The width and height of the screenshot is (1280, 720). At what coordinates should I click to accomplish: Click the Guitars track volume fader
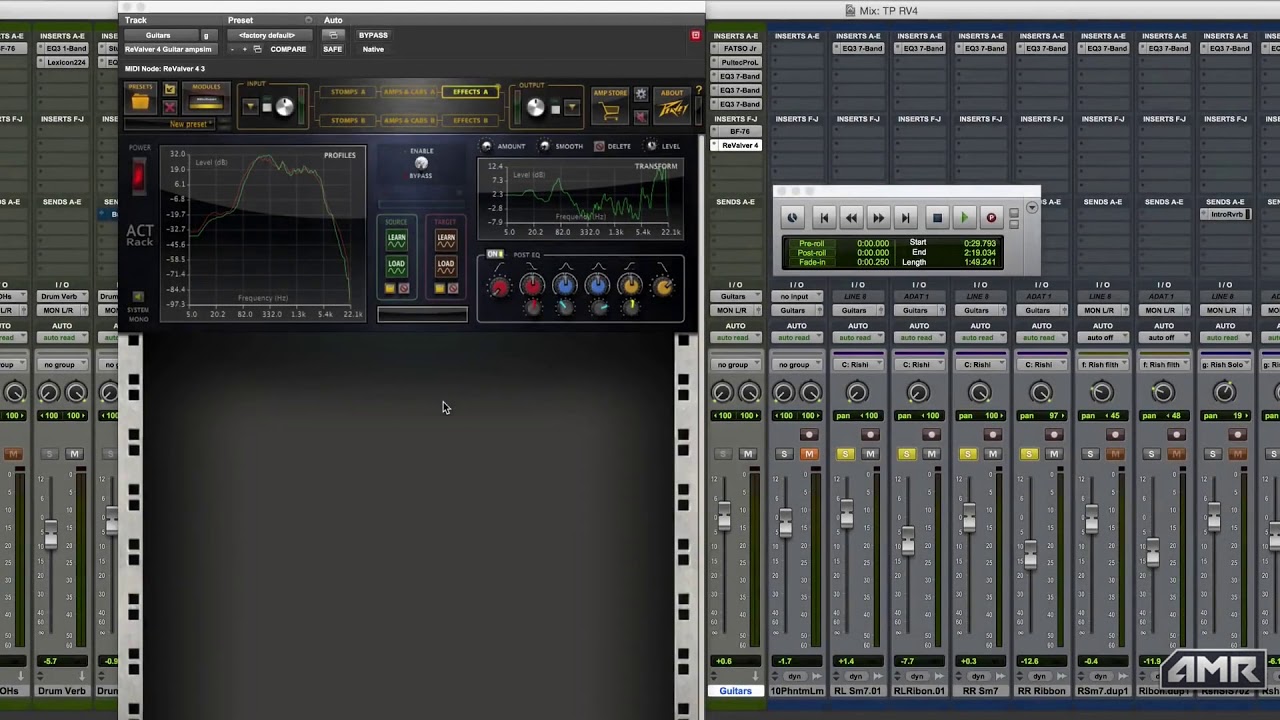[724, 517]
